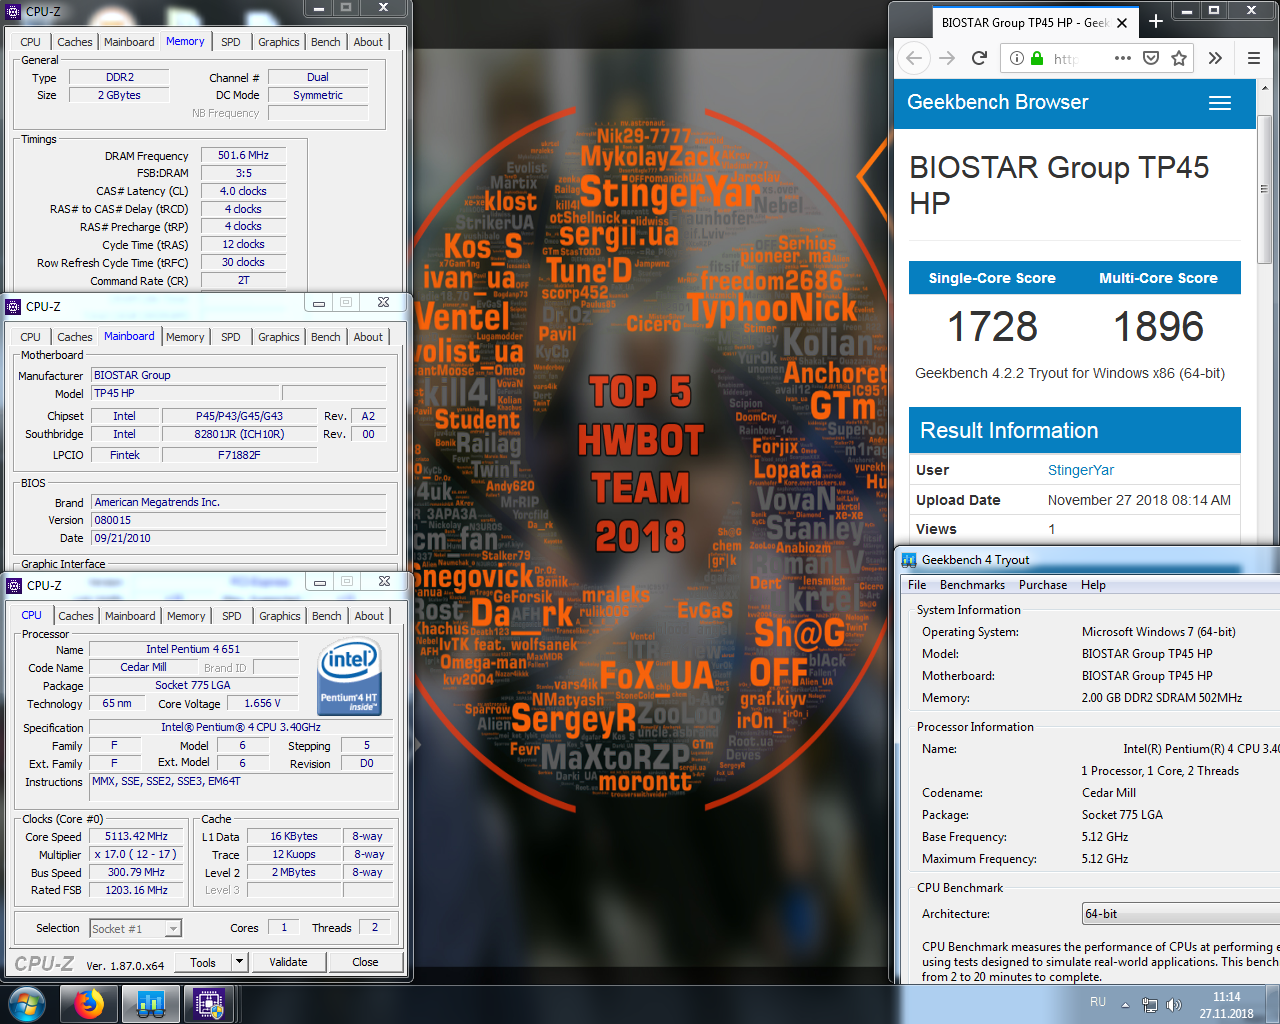Screen dimensions: 1280x1024
Task: Switch to Geekbench from the taskbar
Action: click(x=150, y=1004)
